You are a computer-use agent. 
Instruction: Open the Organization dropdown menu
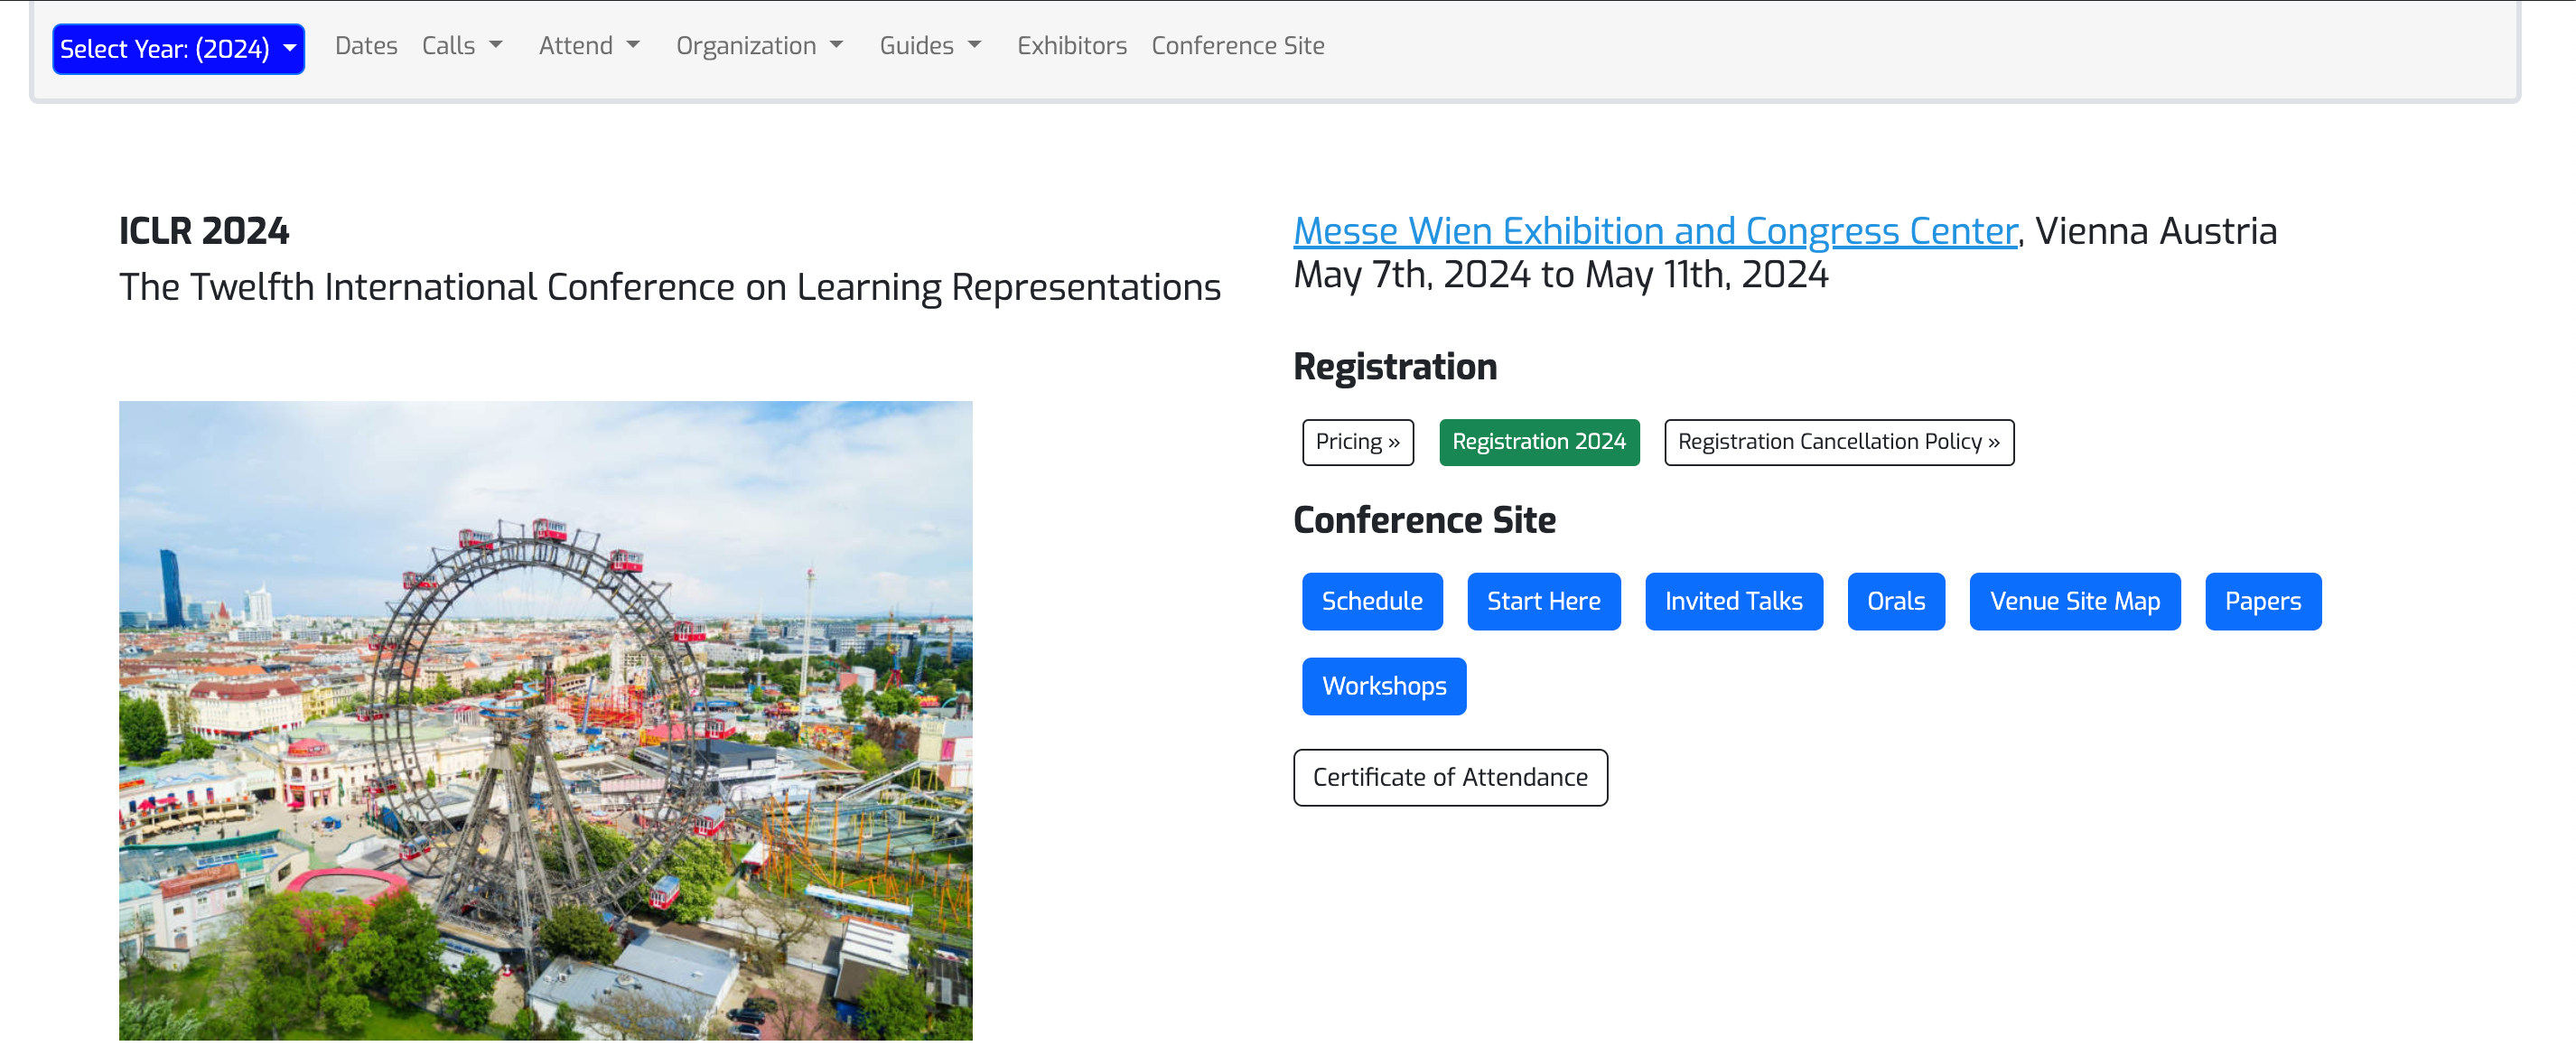click(x=759, y=46)
